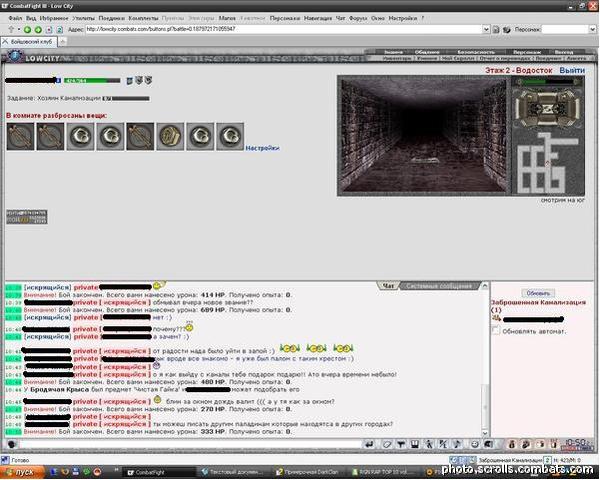Click the counter banner below items
The image size is (600, 480).
click(x=27, y=216)
